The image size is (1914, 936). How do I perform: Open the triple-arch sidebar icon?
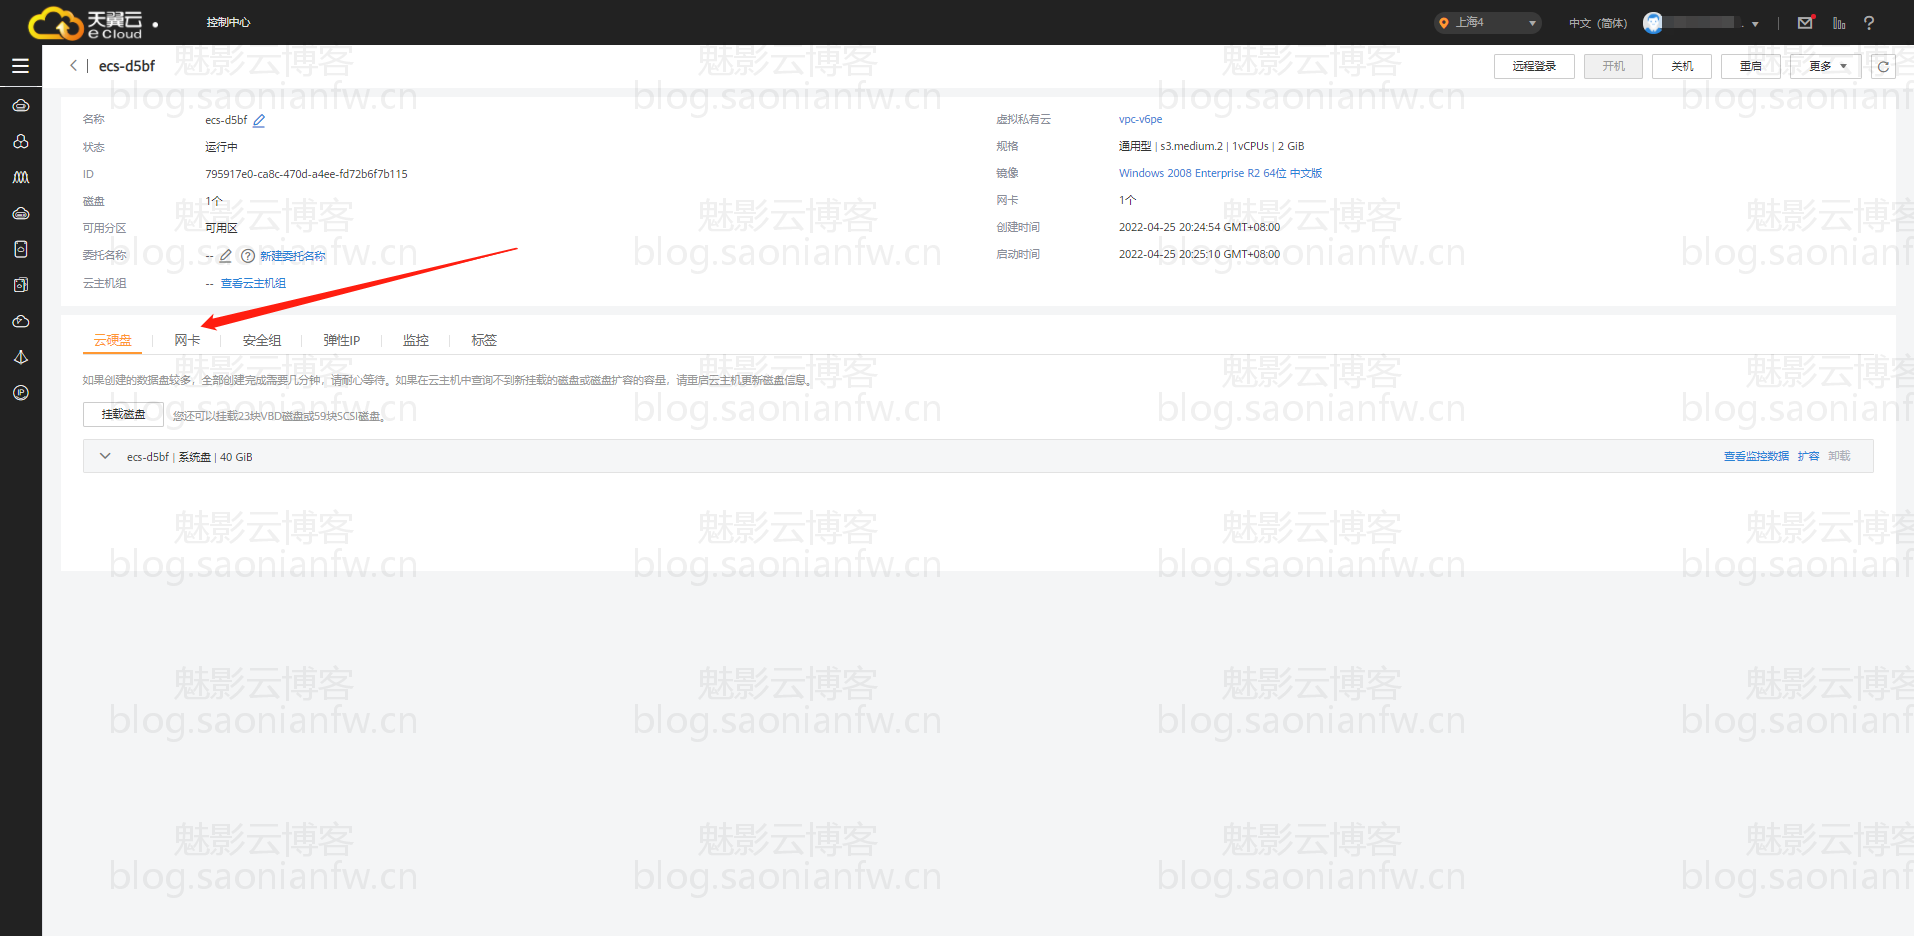(20, 177)
